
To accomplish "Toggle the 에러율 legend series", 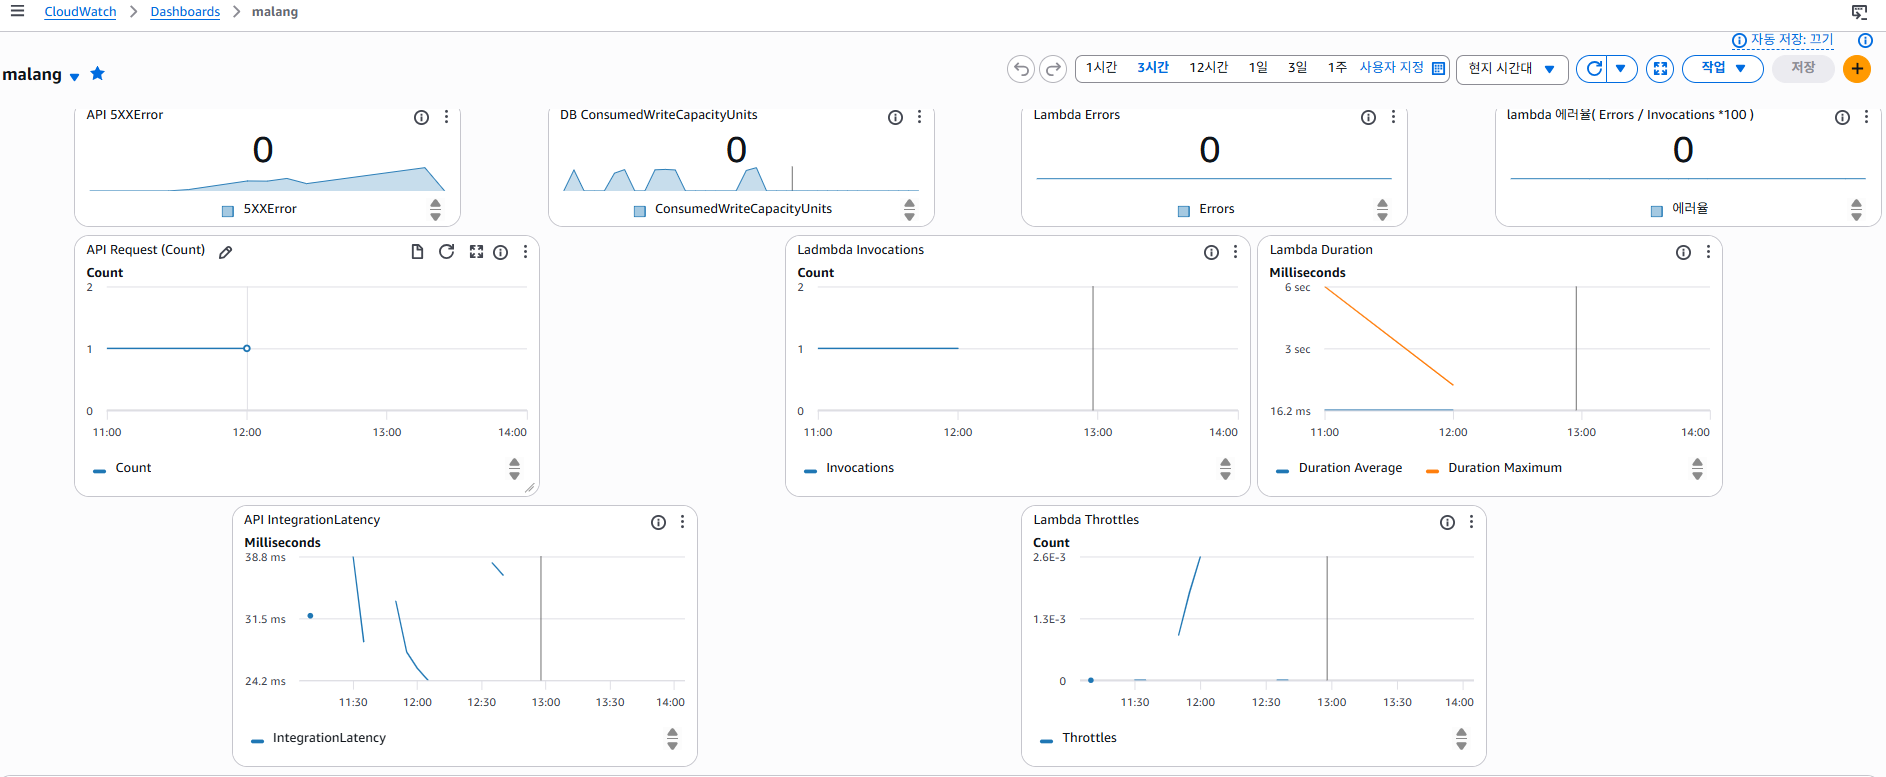I will (1680, 209).
